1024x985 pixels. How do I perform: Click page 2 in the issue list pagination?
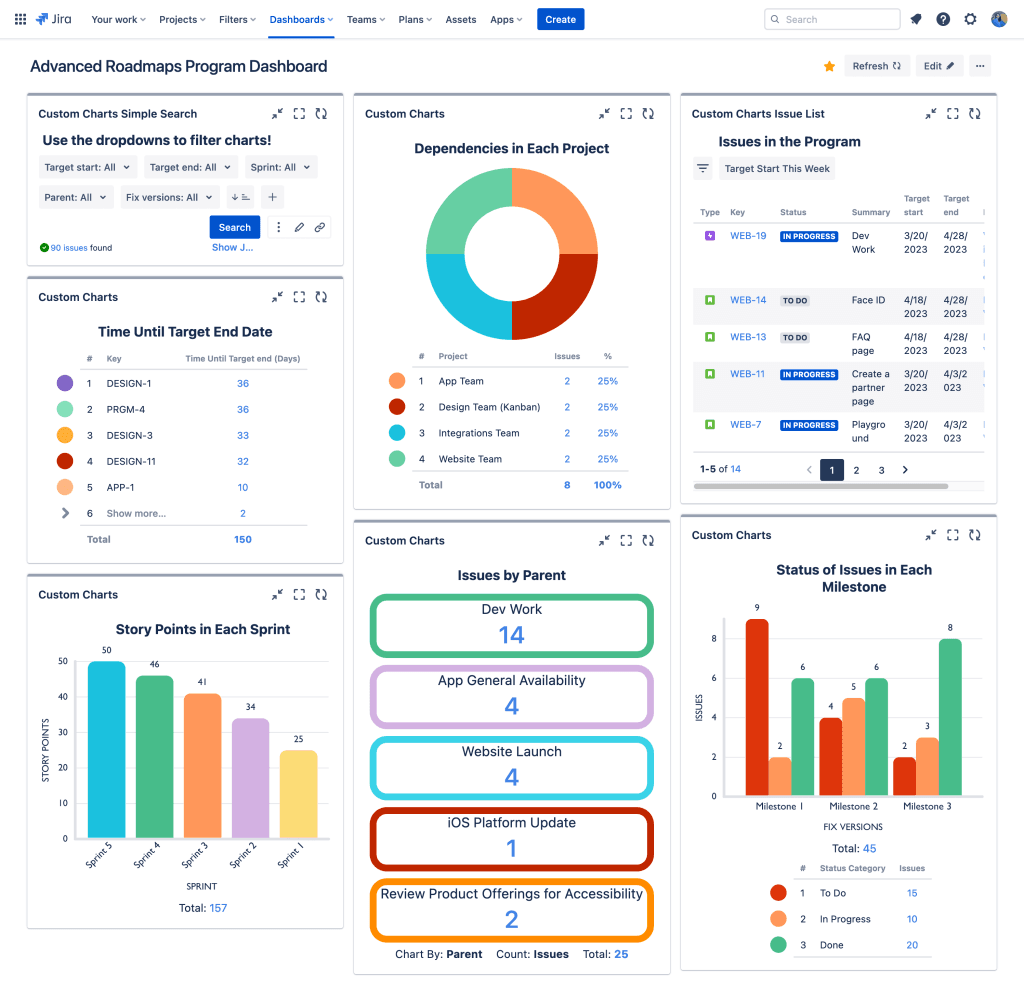pos(856,469)
